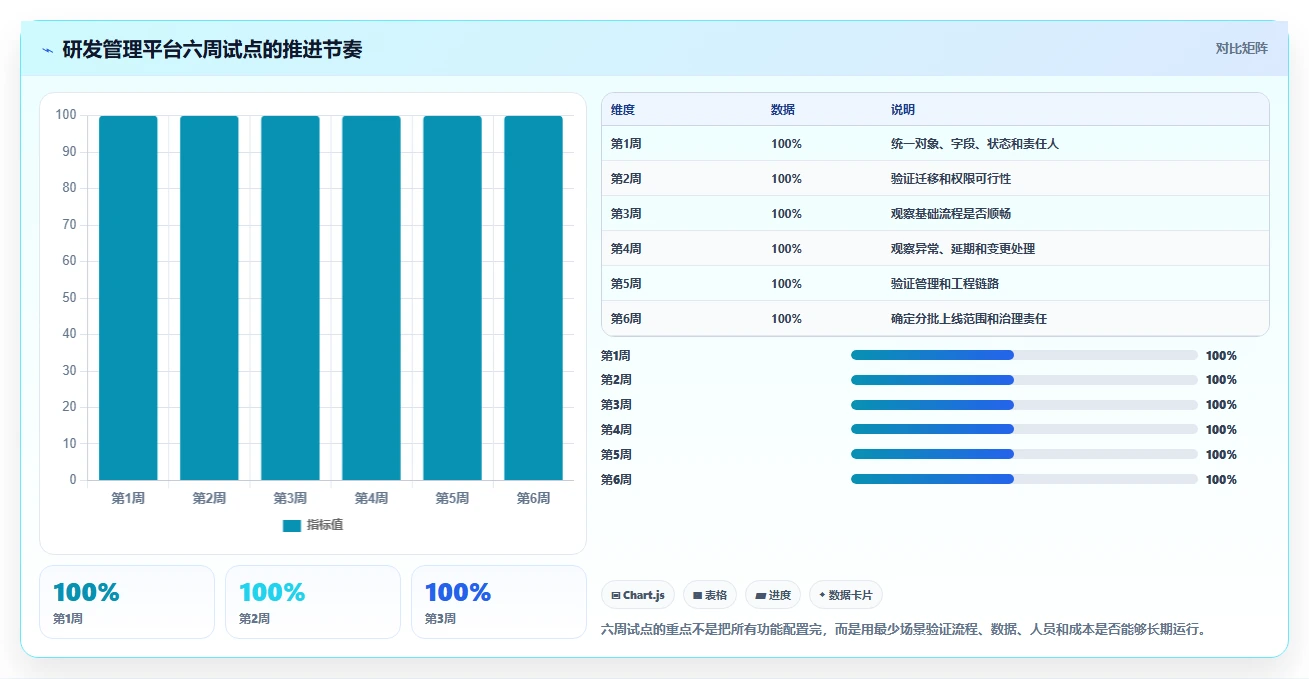Click the 第6周 x-axis label
This screenshot has height=679, width=1309.
coord(533,498)
